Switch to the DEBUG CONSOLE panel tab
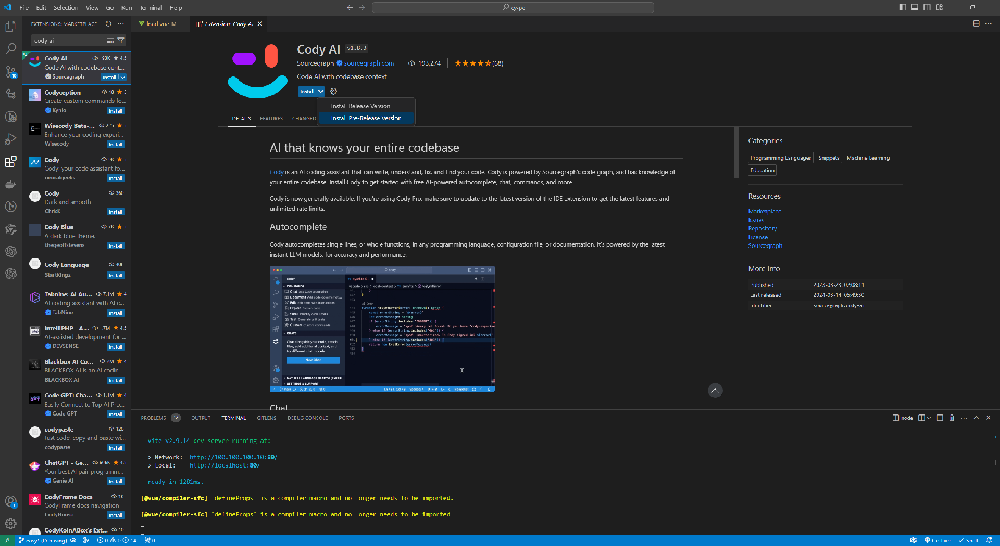1000x546 pixels. (x=307, y=418)
